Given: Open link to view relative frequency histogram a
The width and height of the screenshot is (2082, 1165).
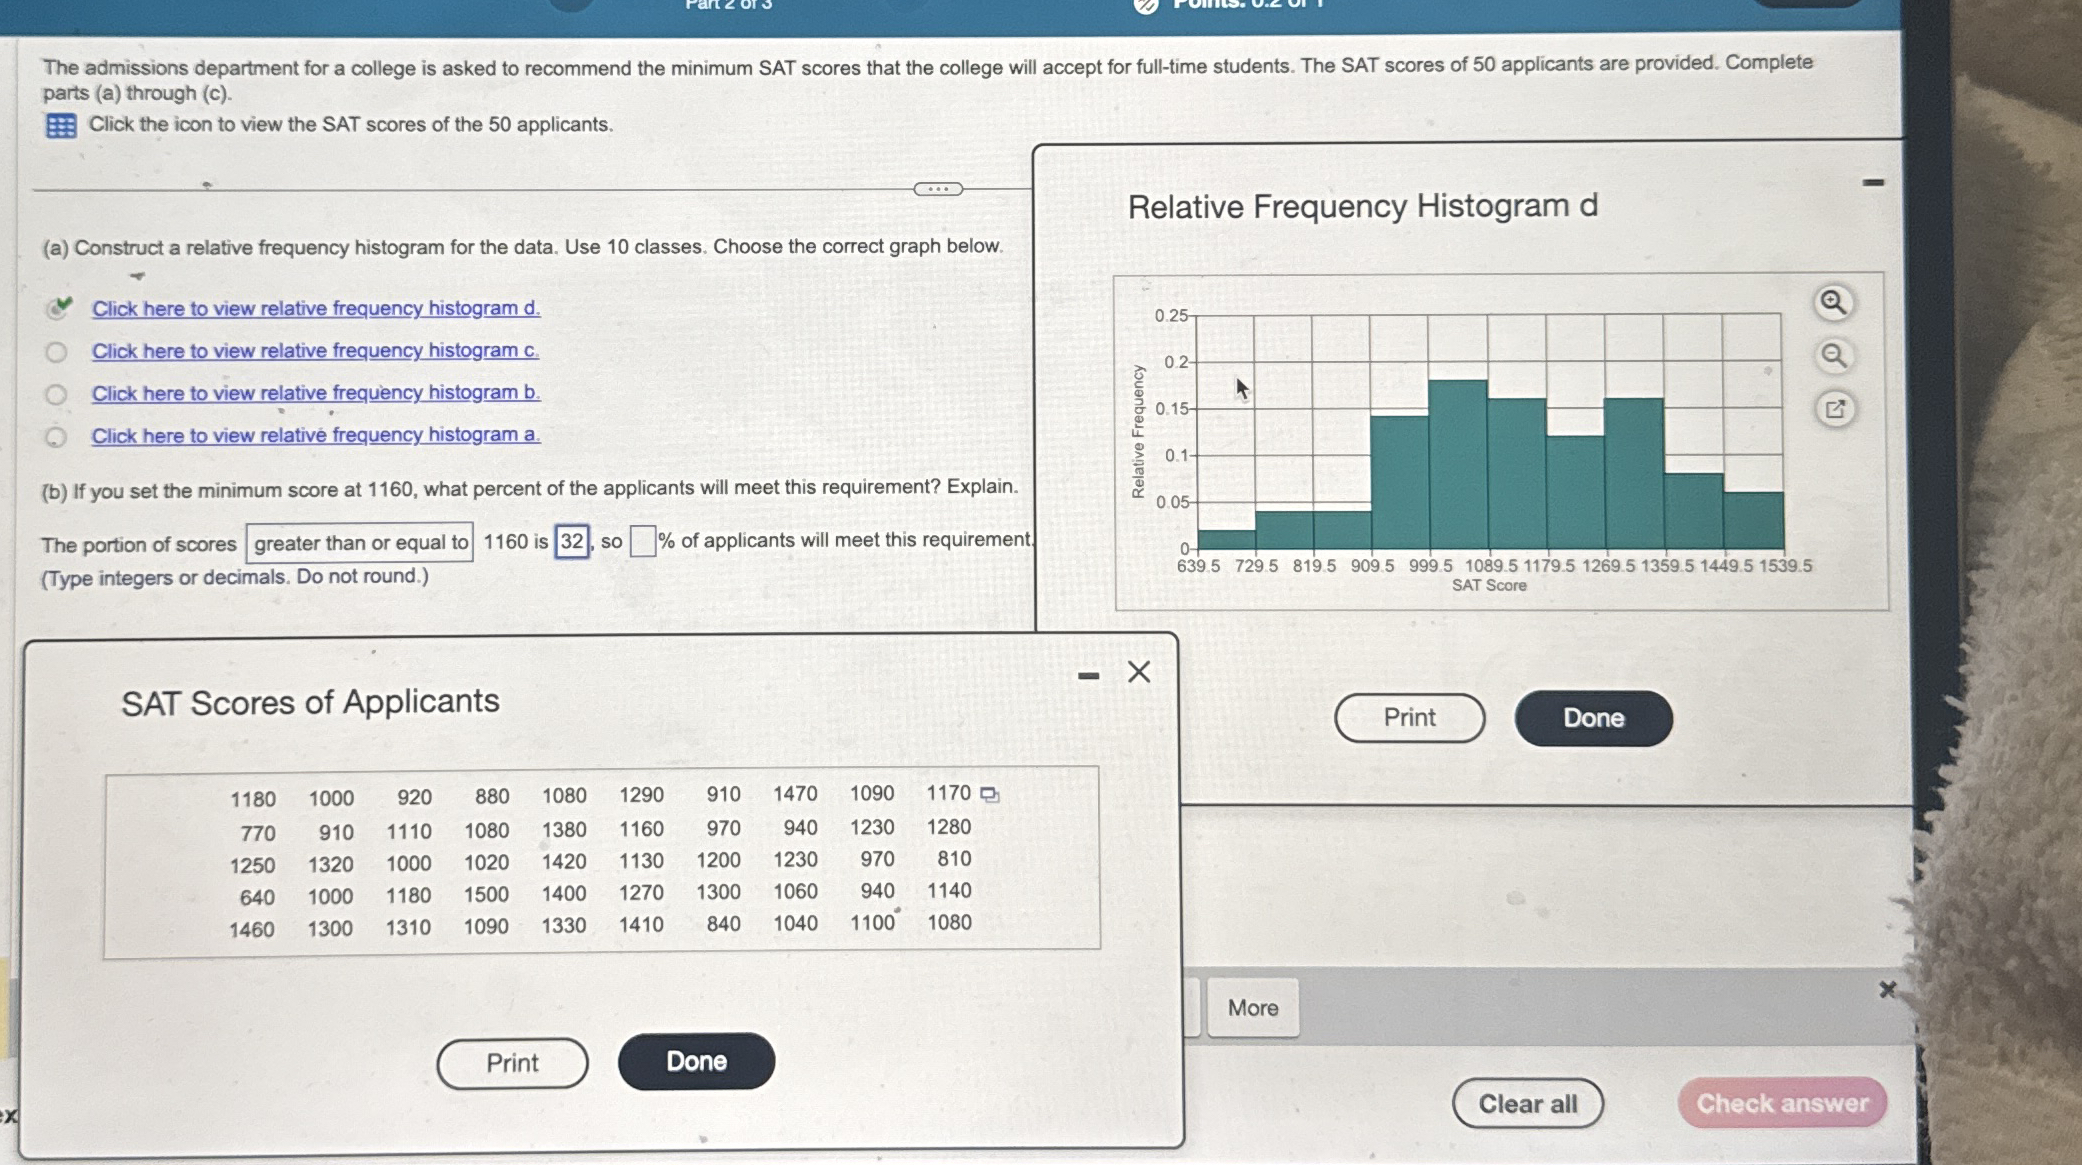Looking at the screenshot, I should coord(316,435).
